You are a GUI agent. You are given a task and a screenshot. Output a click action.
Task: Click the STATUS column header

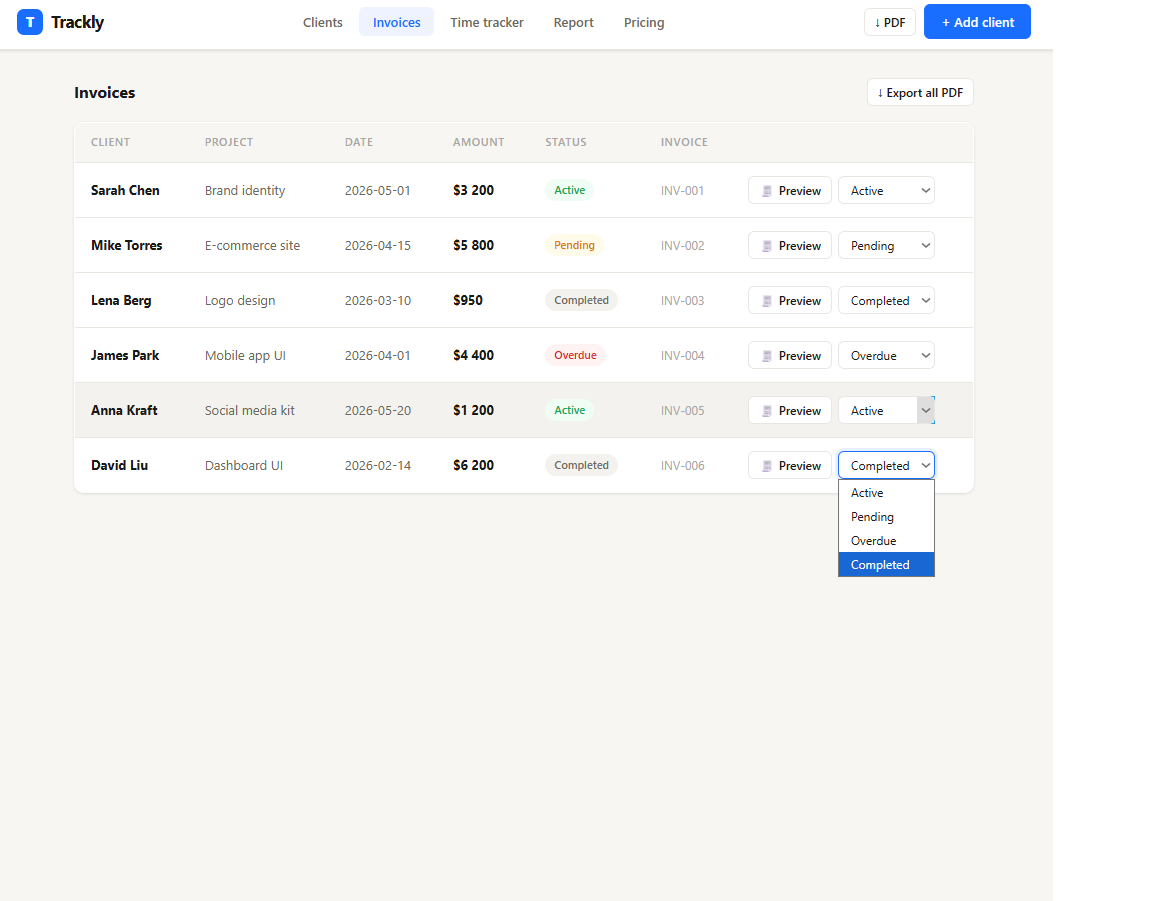coord(566,143)
